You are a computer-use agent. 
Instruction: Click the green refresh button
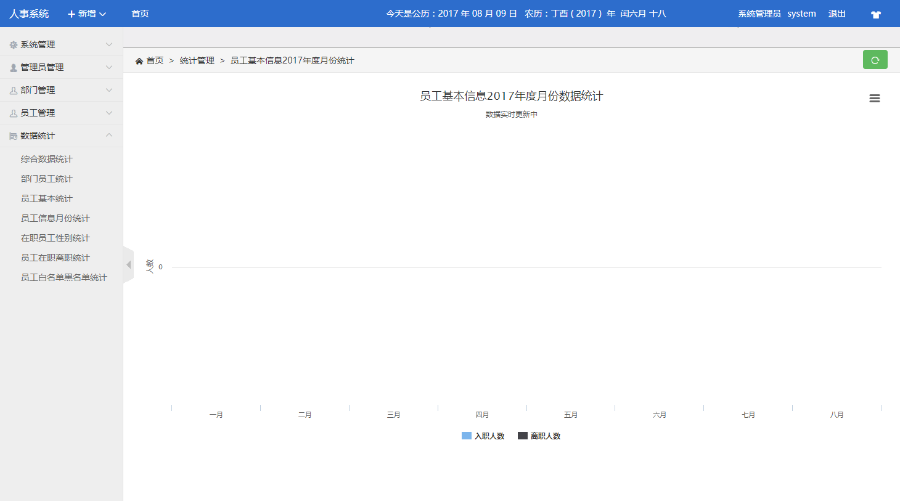(875, 60)
